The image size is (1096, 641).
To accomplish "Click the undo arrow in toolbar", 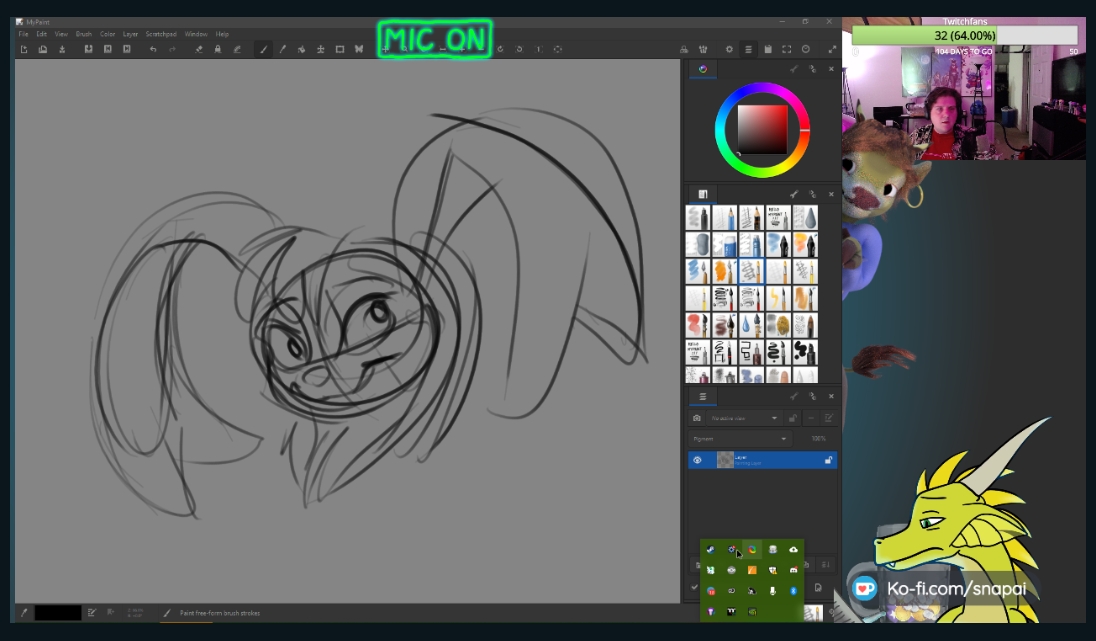I will click(x=153, y=49).
